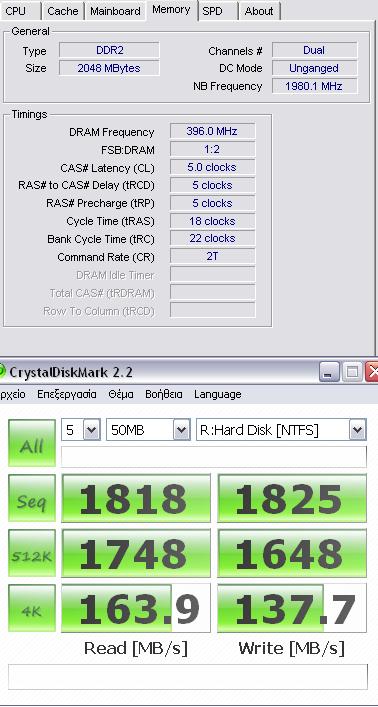
Task: Start the Seq benchmark test
Action: click(32, 498)
